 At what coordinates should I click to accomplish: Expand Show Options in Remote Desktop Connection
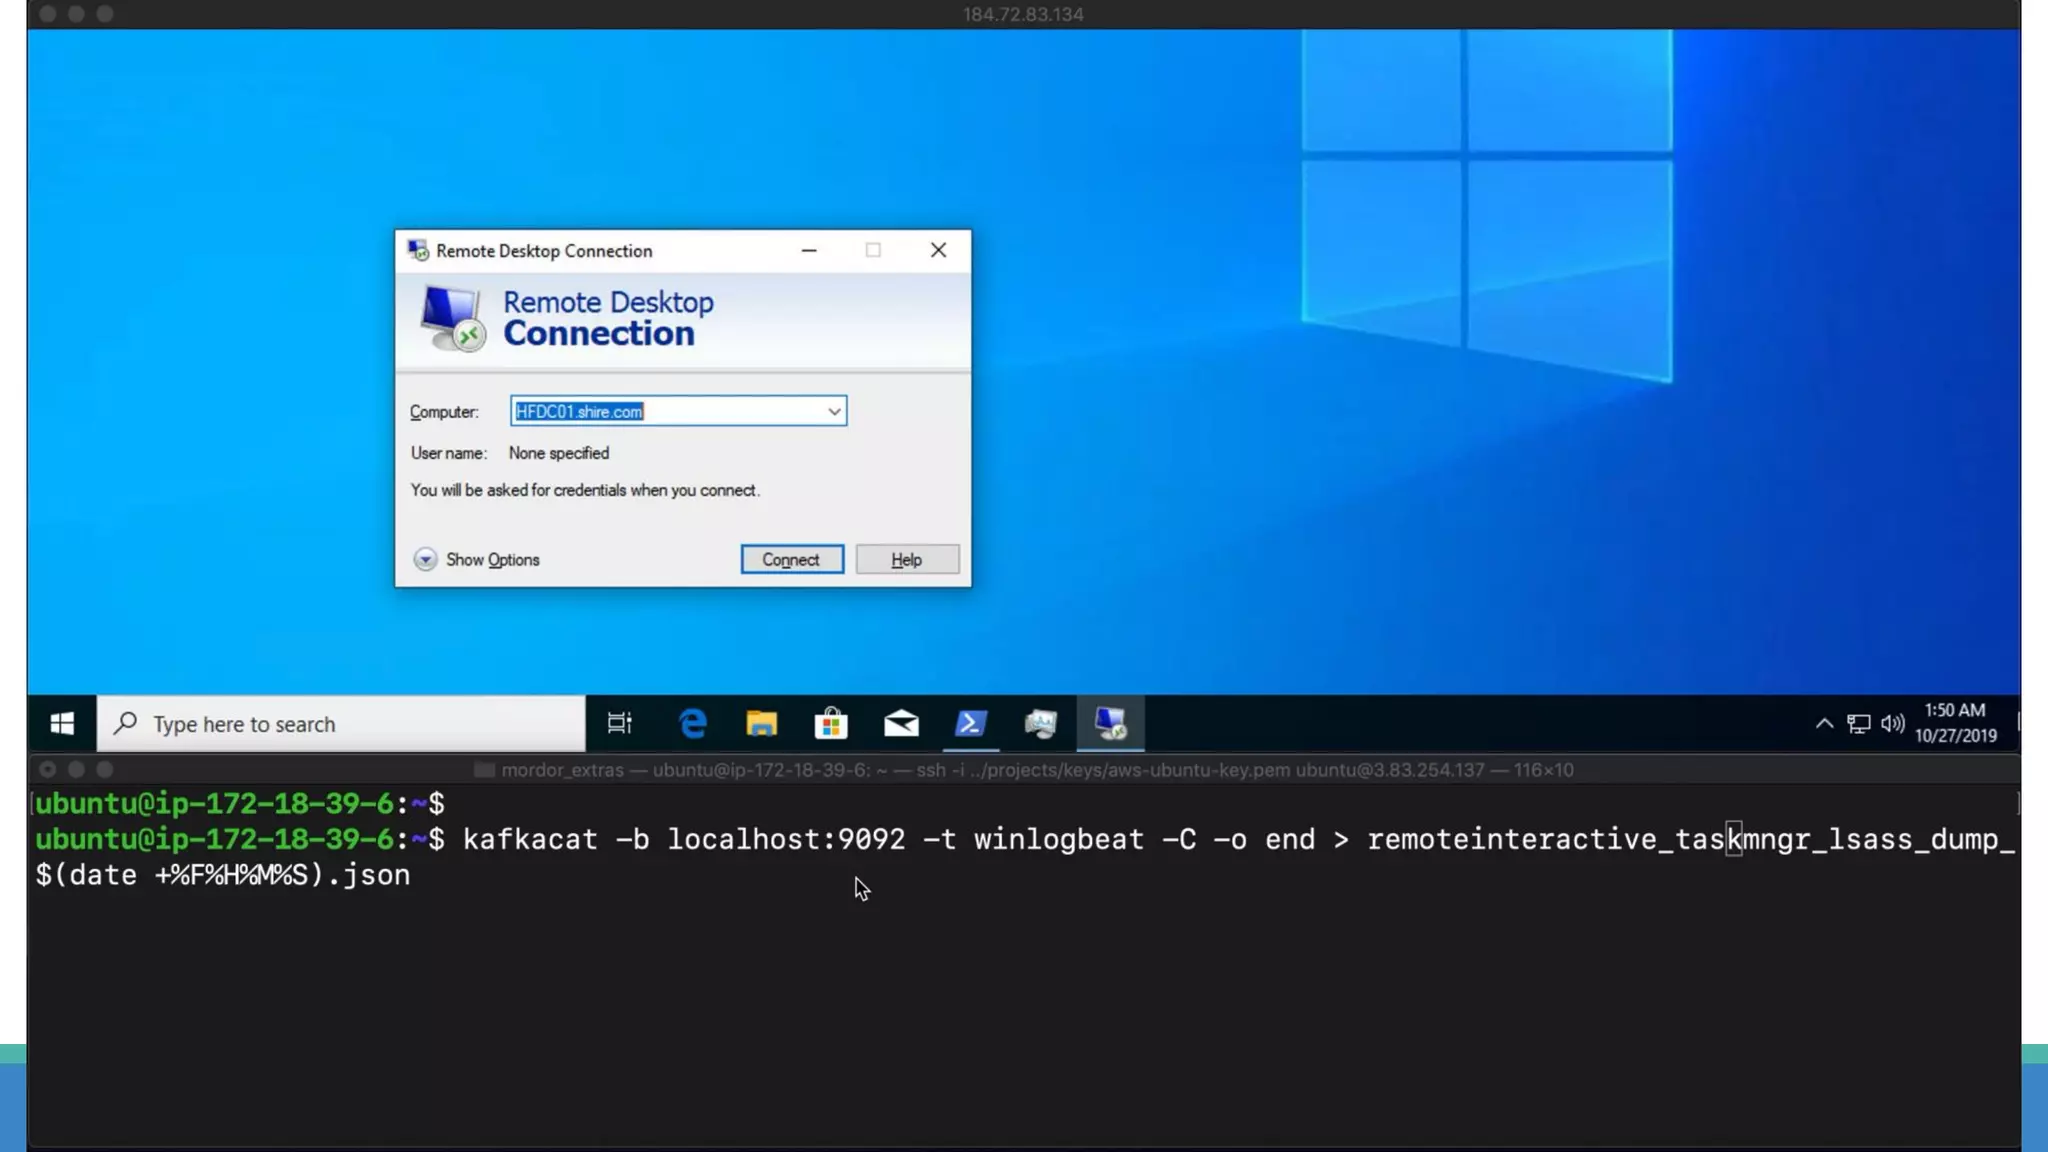(477, 559)
